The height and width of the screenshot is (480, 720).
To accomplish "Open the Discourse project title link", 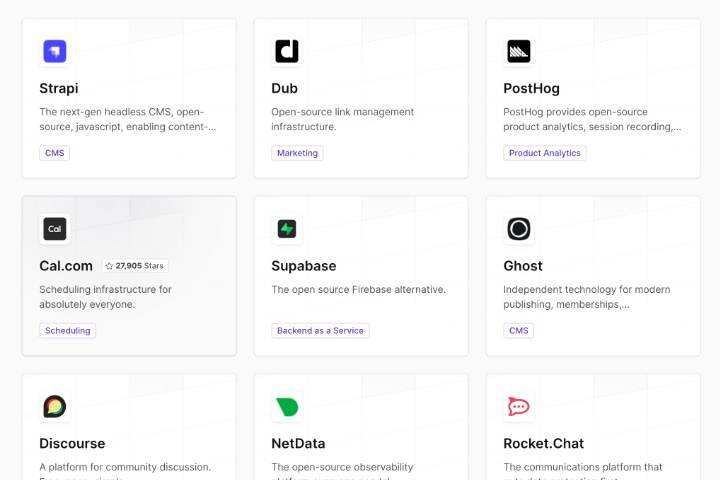I will tap(72, 443).
